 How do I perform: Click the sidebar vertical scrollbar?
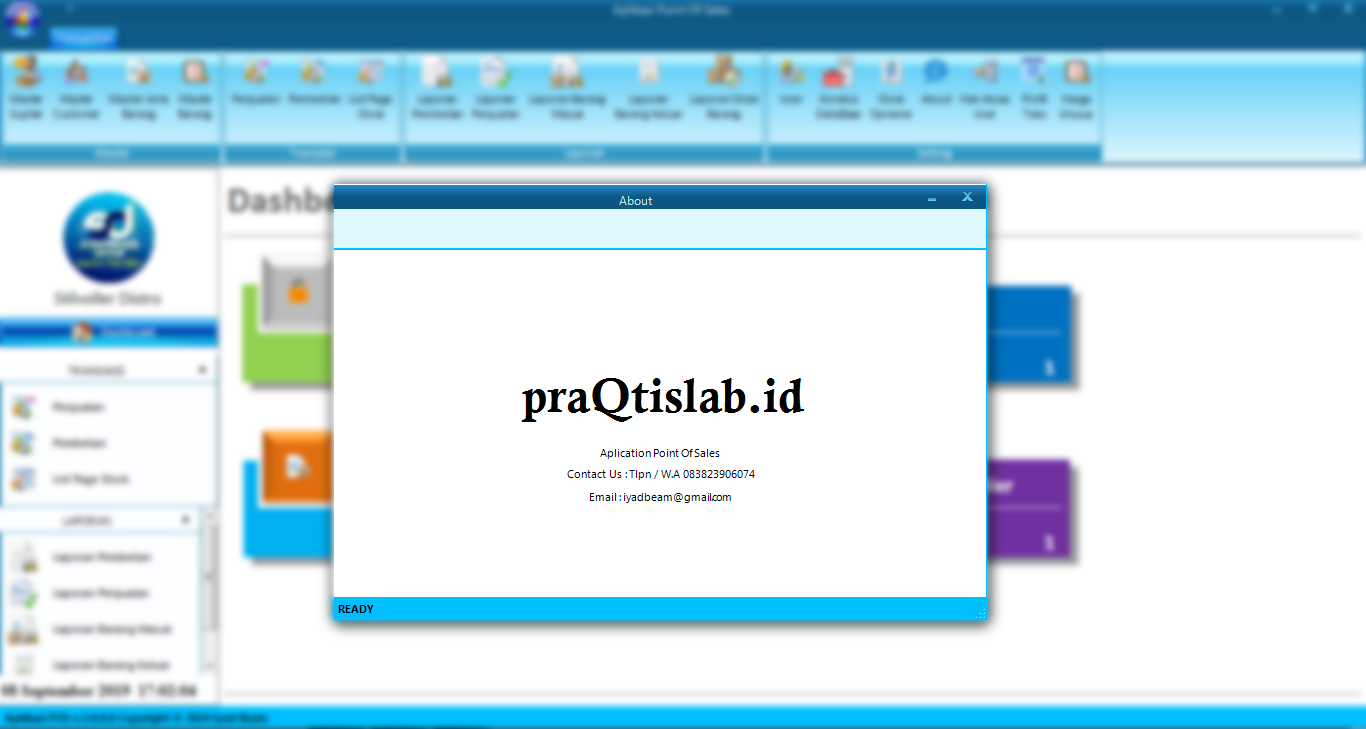coord(209,590)
